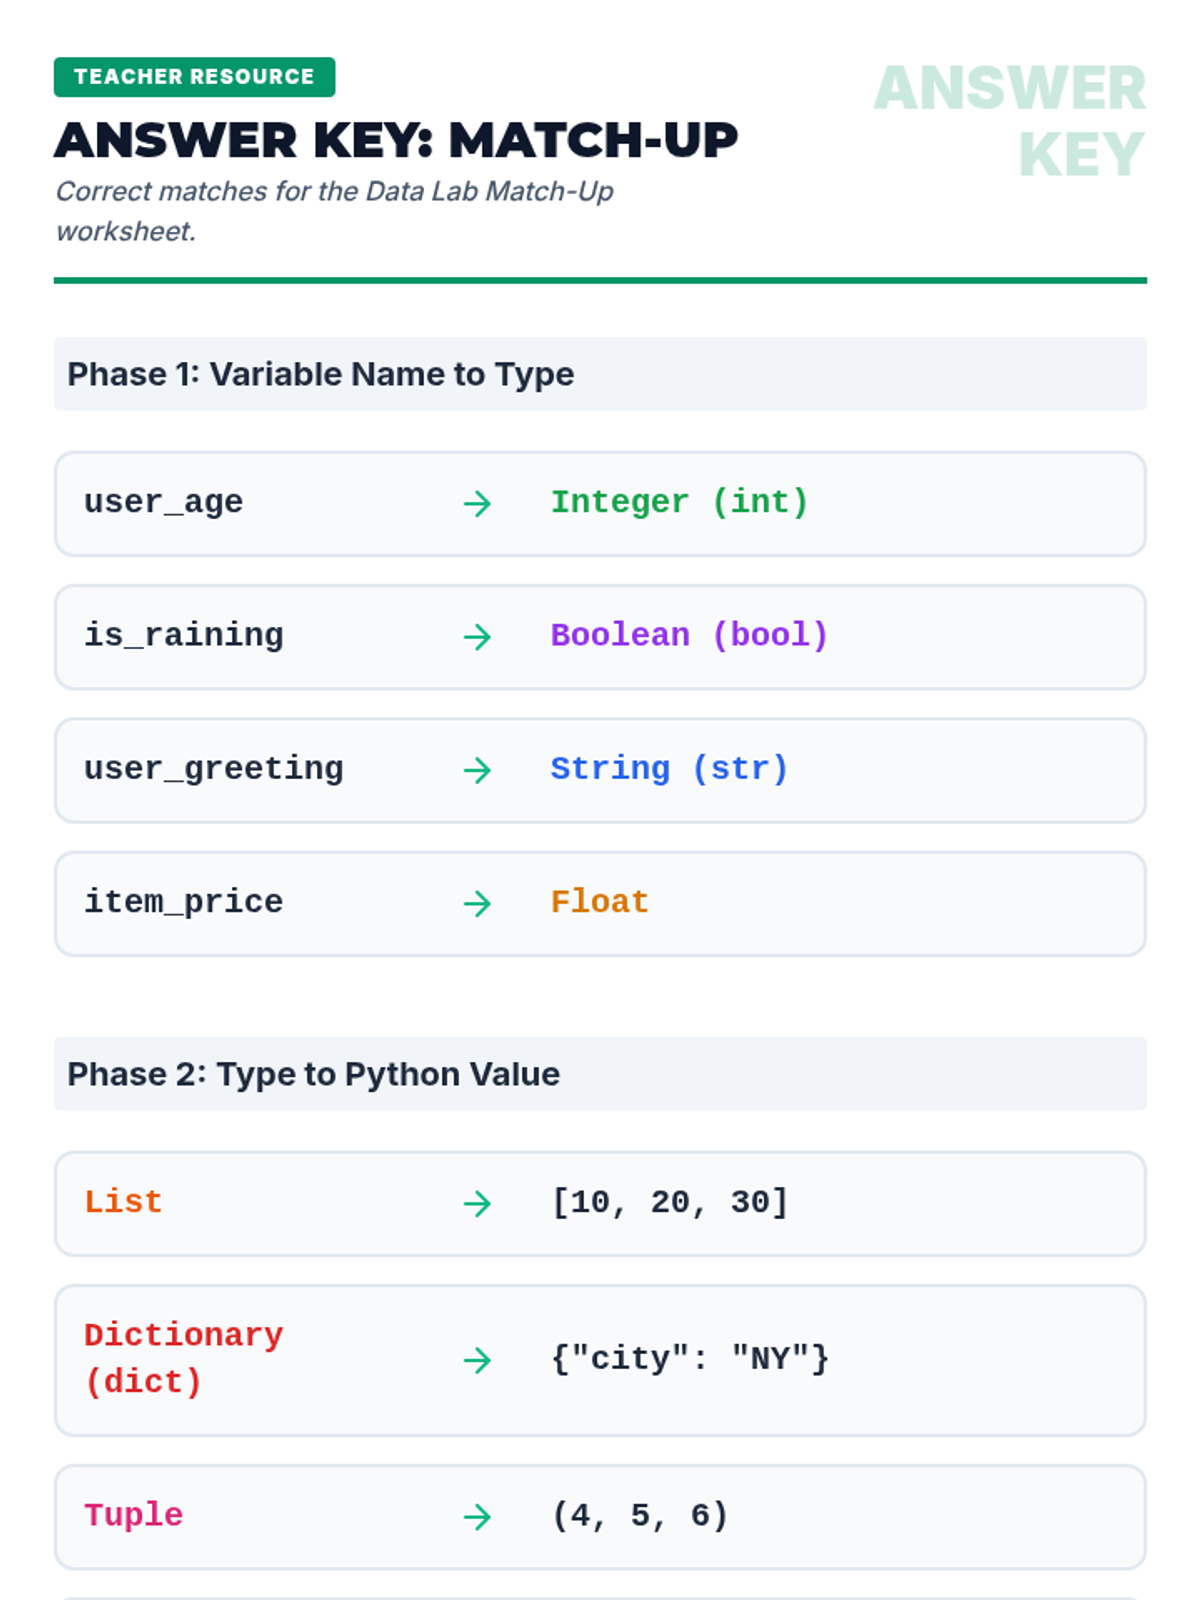This screenshot has width=1200, height=1600.
Task: Click the Phase 1 section header
Action: [320, 374]
